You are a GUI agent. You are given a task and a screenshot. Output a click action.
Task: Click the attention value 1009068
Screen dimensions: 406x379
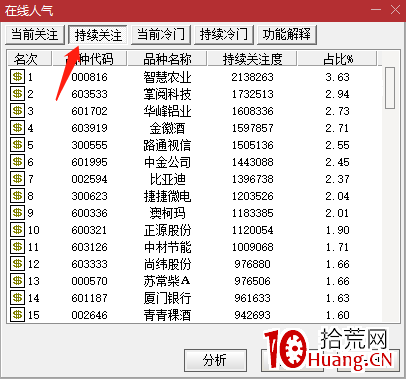tap(252, 247)
